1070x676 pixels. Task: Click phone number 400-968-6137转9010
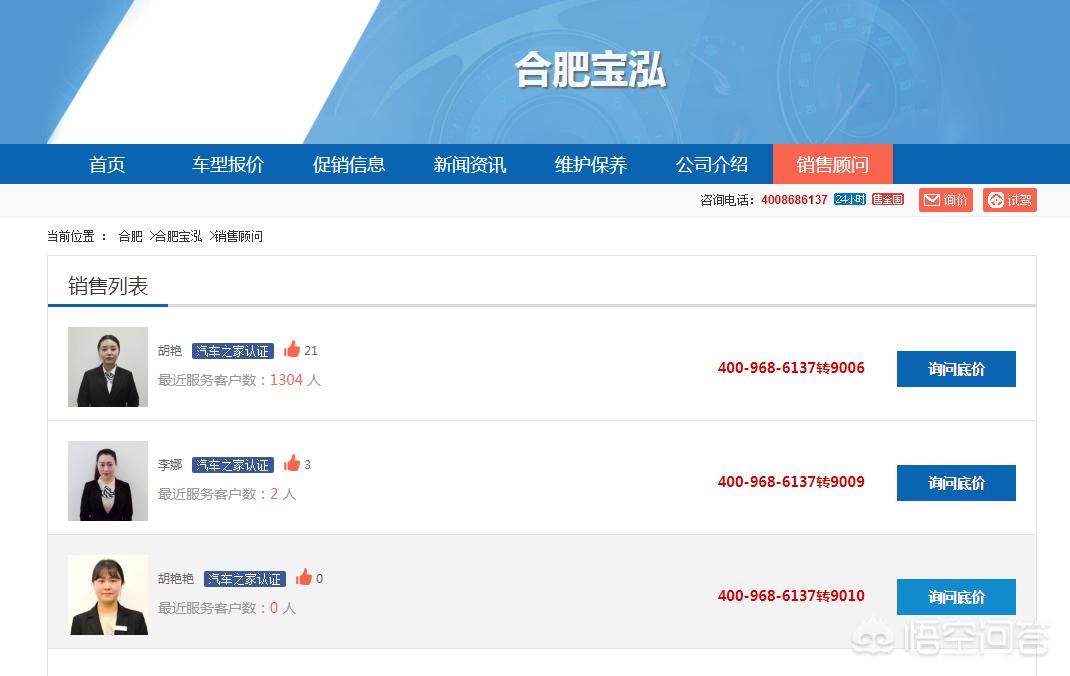(791, 596)
